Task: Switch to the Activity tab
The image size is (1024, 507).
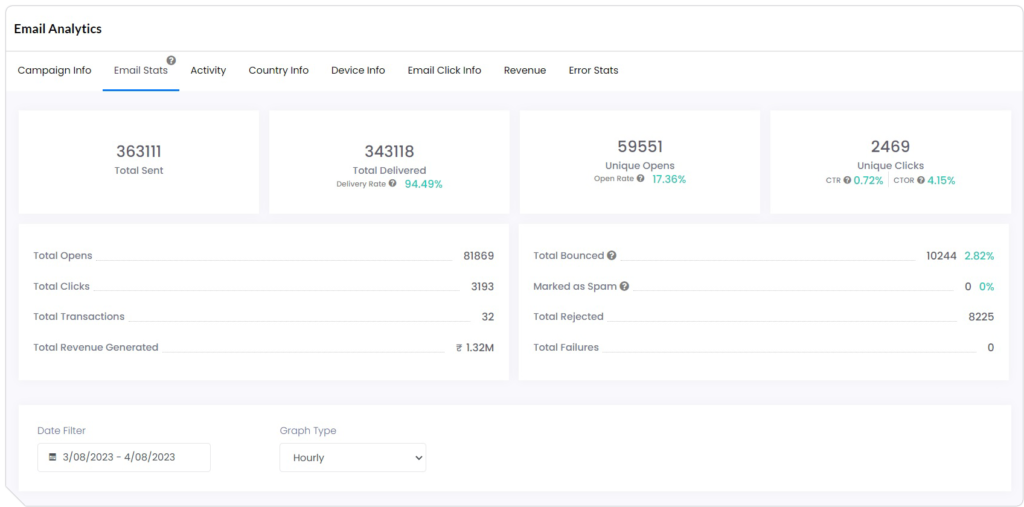Action: (x=208, y=71)
